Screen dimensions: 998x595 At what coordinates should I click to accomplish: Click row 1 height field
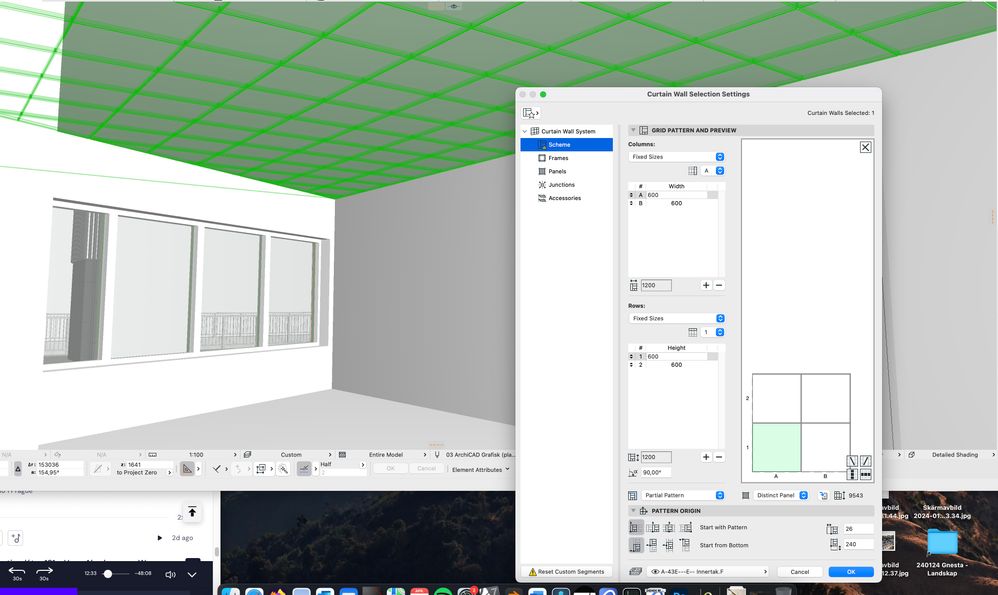click(677, 356)
